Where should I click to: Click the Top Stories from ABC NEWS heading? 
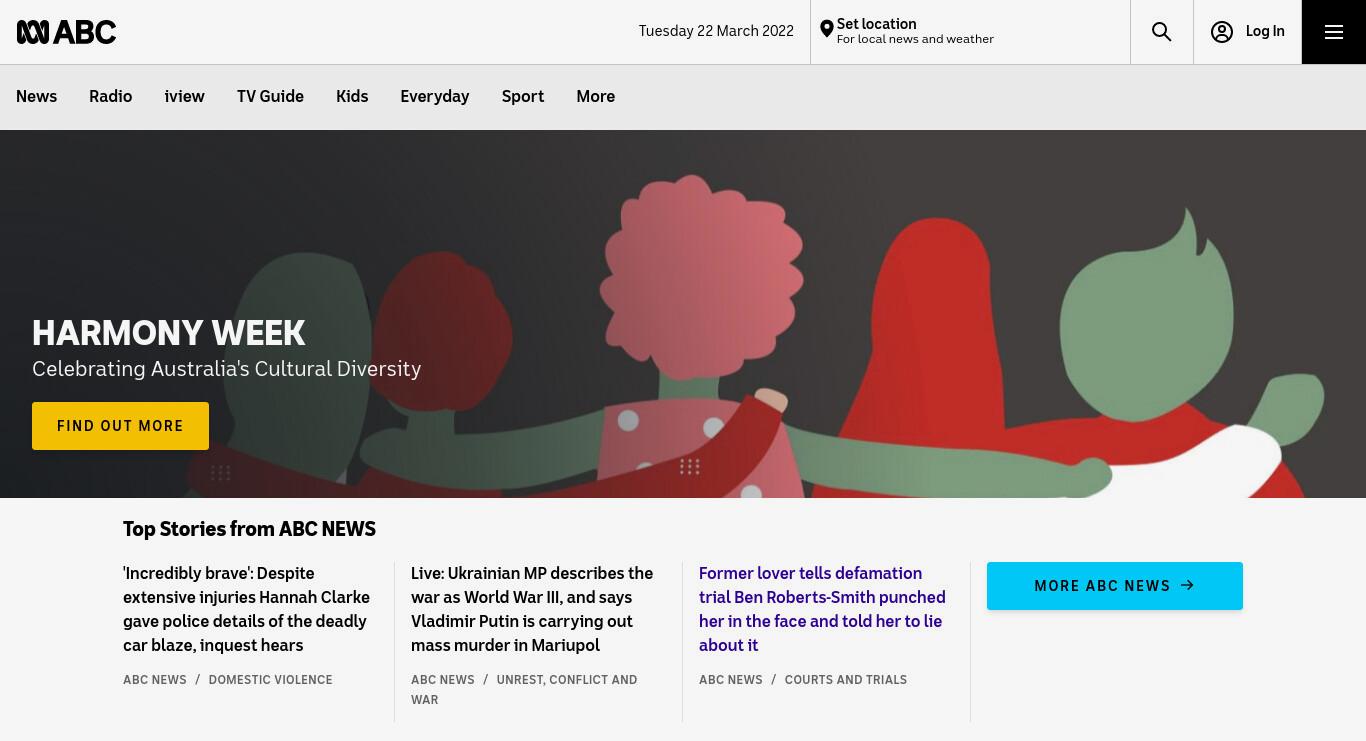(249, 529)
